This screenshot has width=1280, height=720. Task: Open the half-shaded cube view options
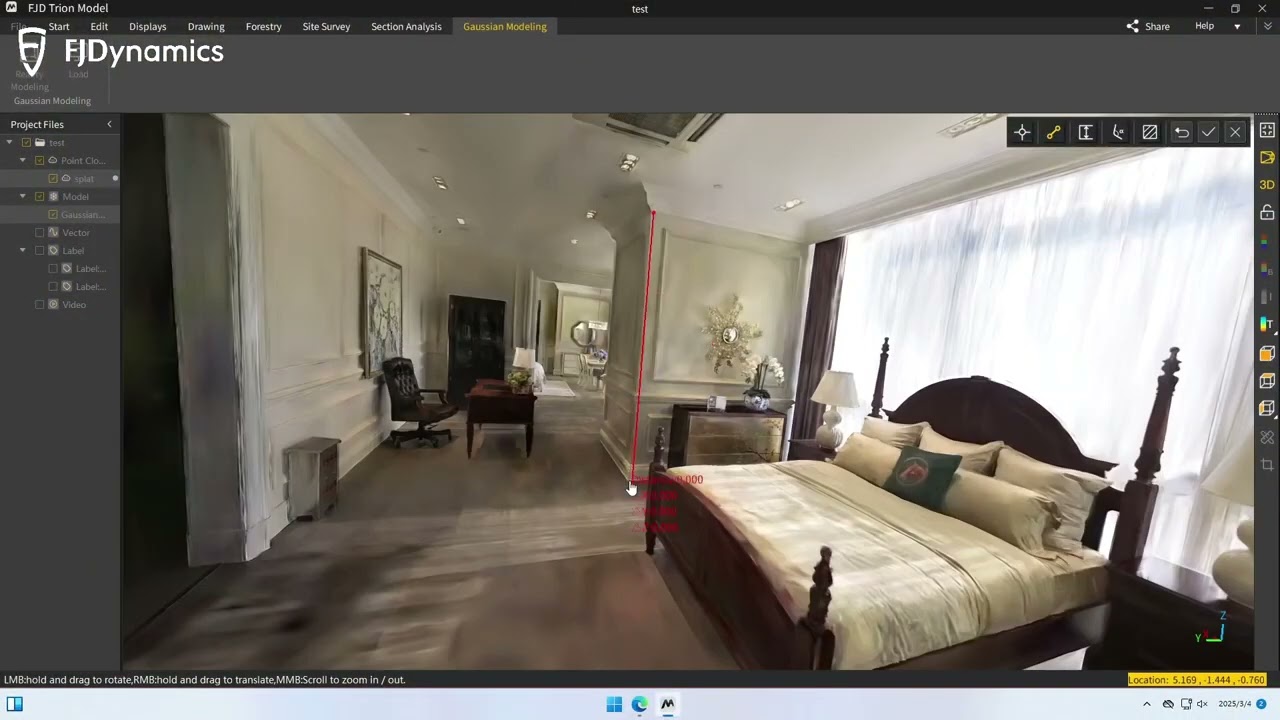(x=1267, y=409)
